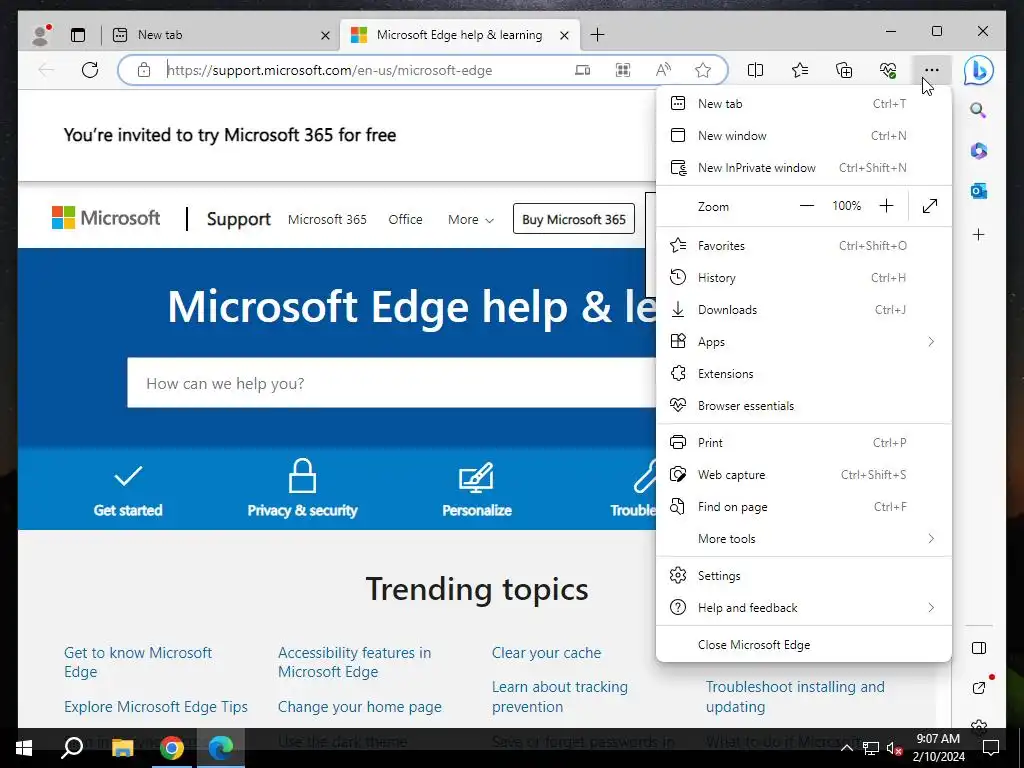Click the Bing Copilot sidebar icon
The width and height of the screenshot is (1024, 768).
978,71
